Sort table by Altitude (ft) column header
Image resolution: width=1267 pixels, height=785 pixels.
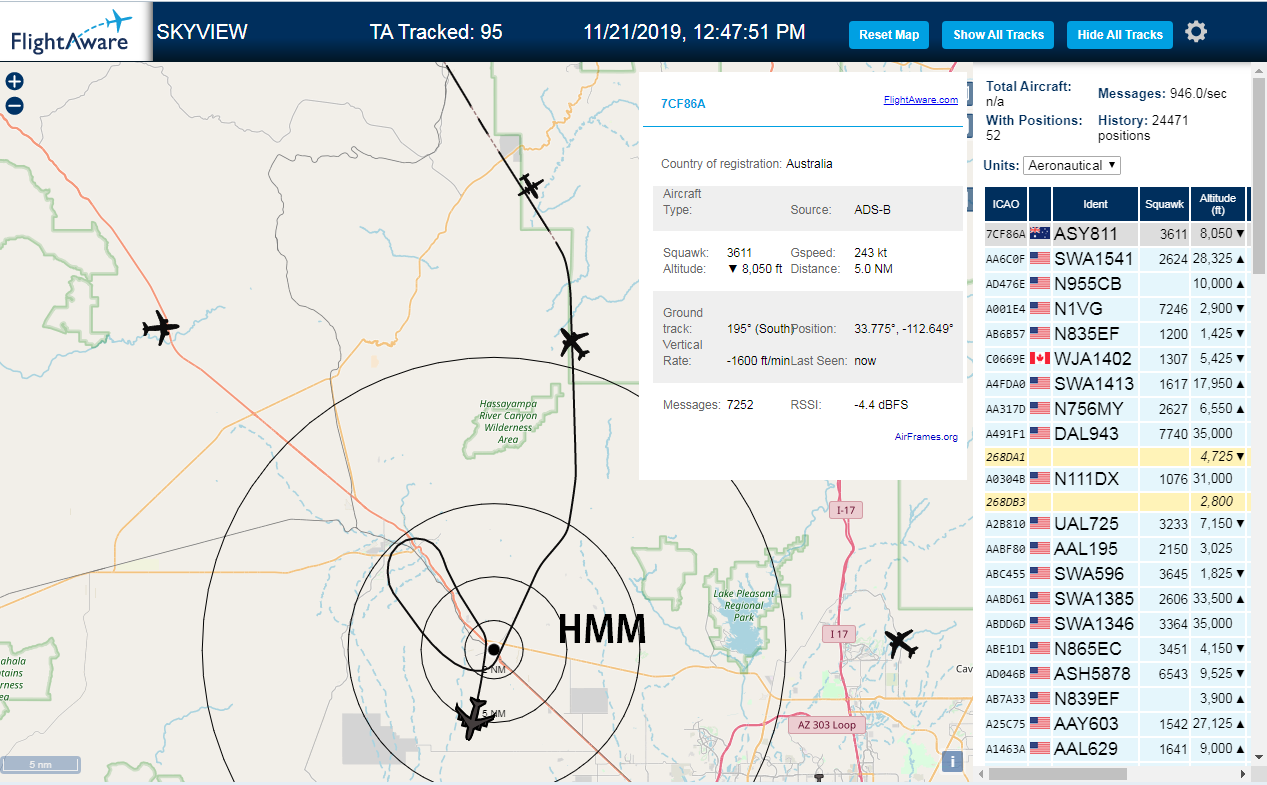(1219, 204)
